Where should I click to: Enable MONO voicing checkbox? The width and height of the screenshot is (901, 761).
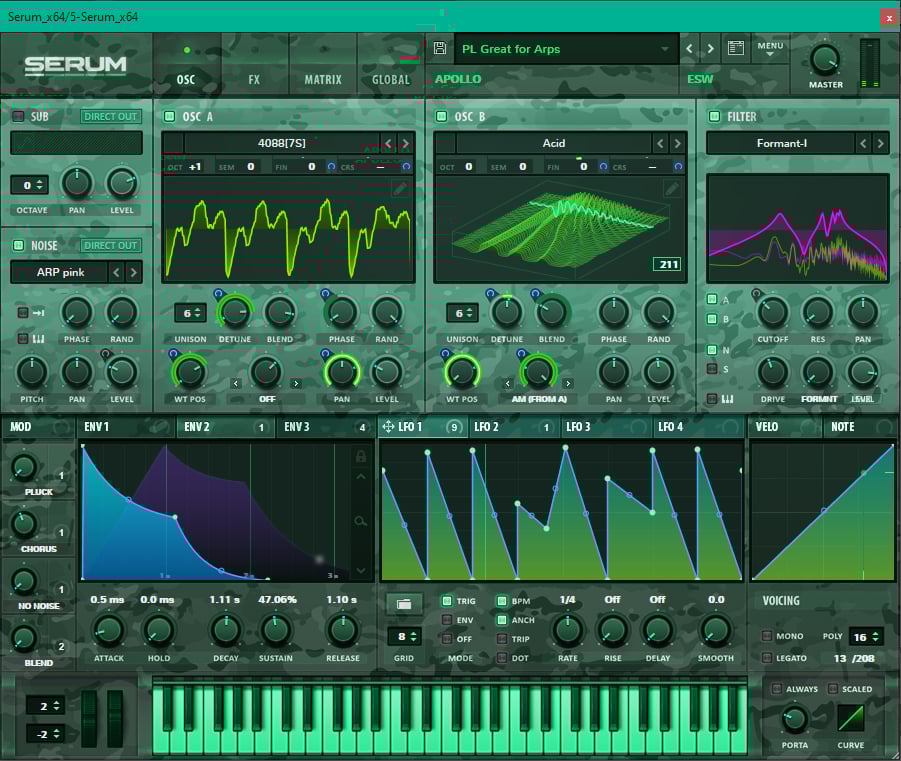767,636
